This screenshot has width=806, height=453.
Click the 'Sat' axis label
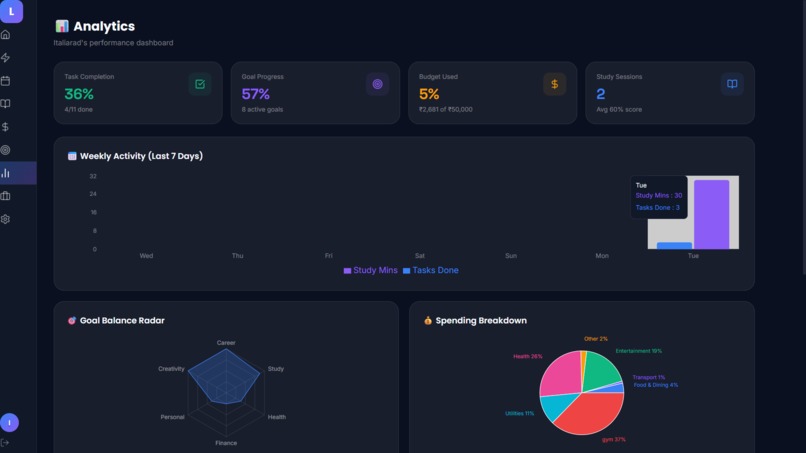click(420, 256)
